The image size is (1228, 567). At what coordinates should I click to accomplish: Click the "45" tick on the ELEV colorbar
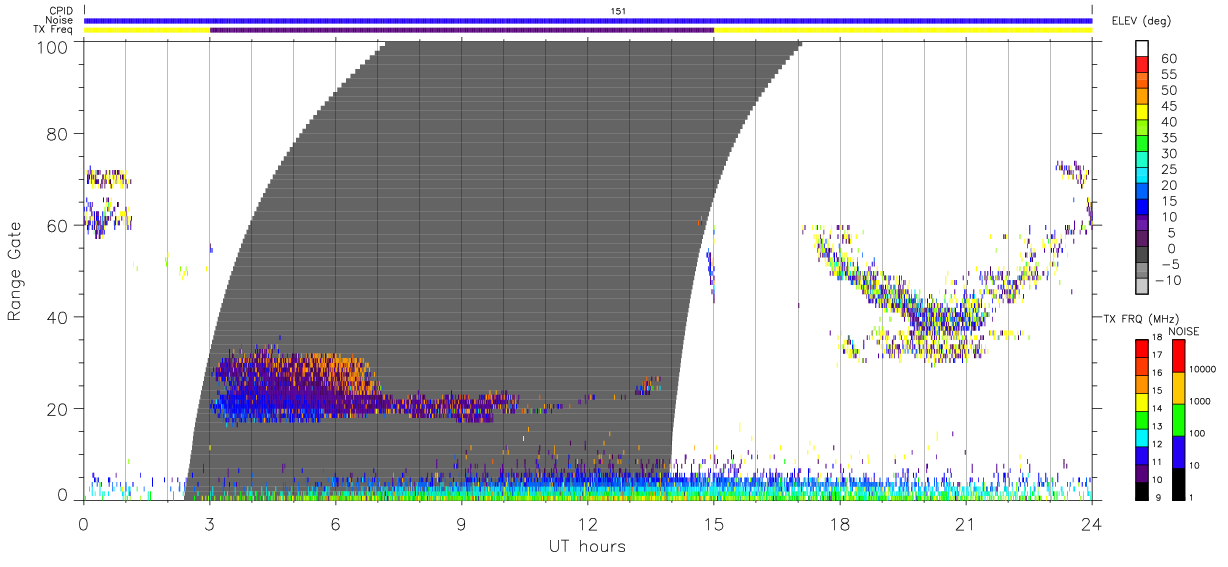coord(1167,106)
